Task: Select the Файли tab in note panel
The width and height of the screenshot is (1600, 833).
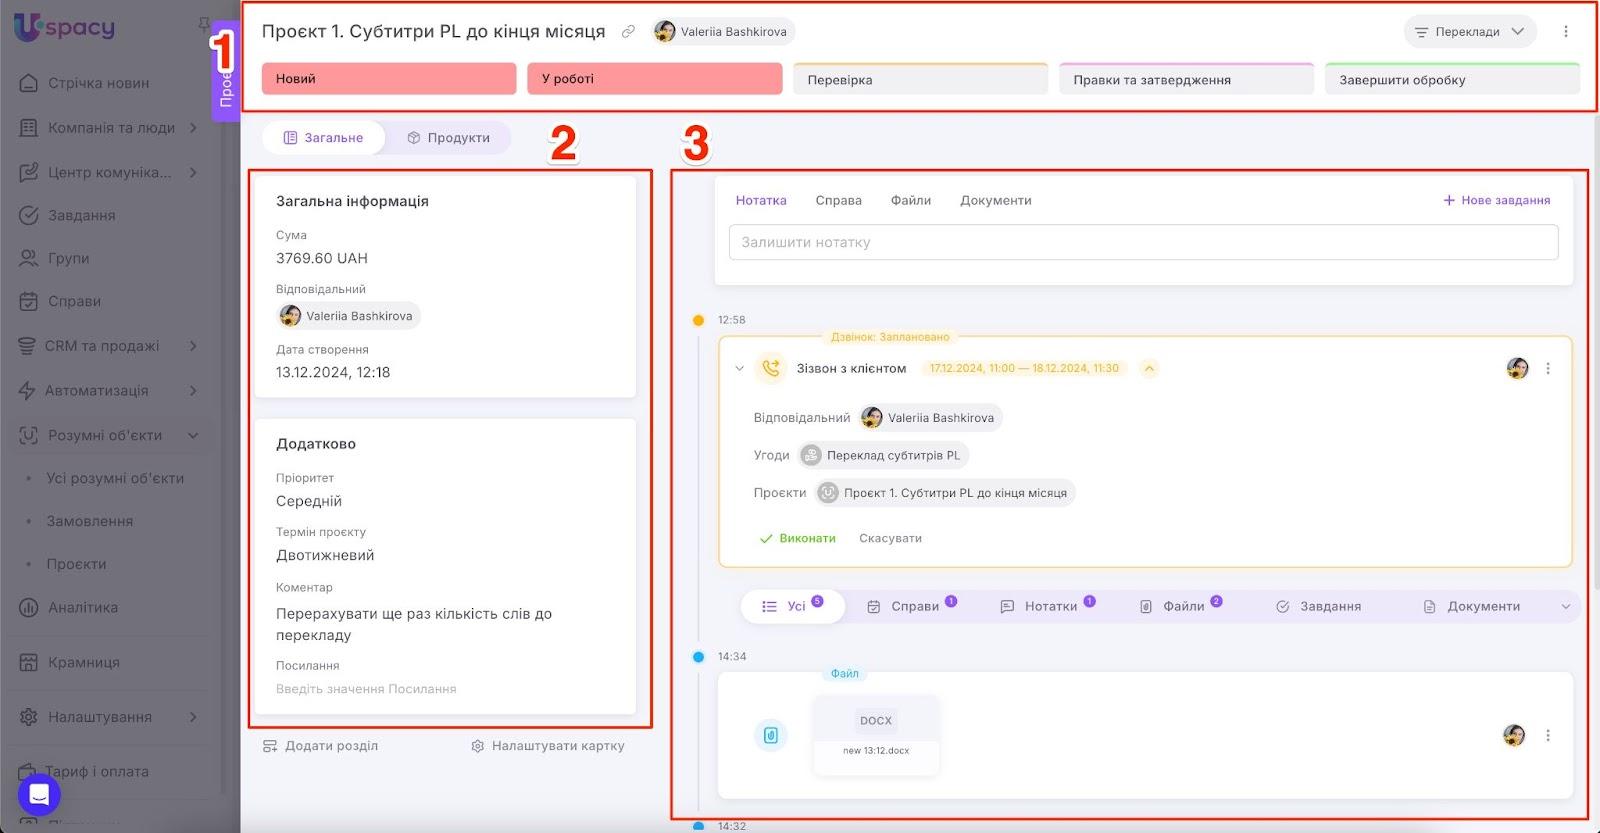Action: point(911,200)
